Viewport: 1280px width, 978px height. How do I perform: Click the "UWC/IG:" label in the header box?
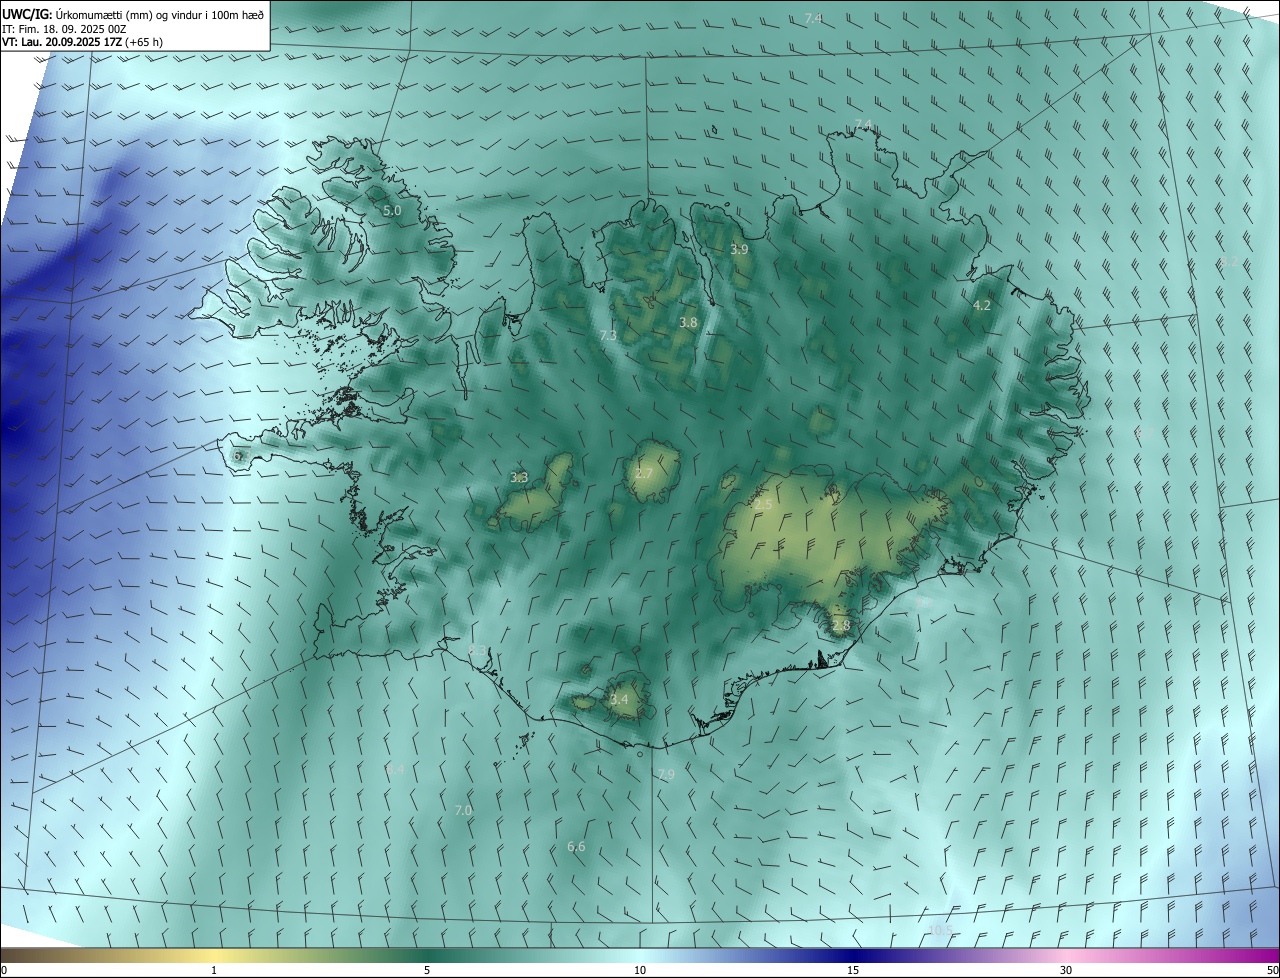pos(28,13)
